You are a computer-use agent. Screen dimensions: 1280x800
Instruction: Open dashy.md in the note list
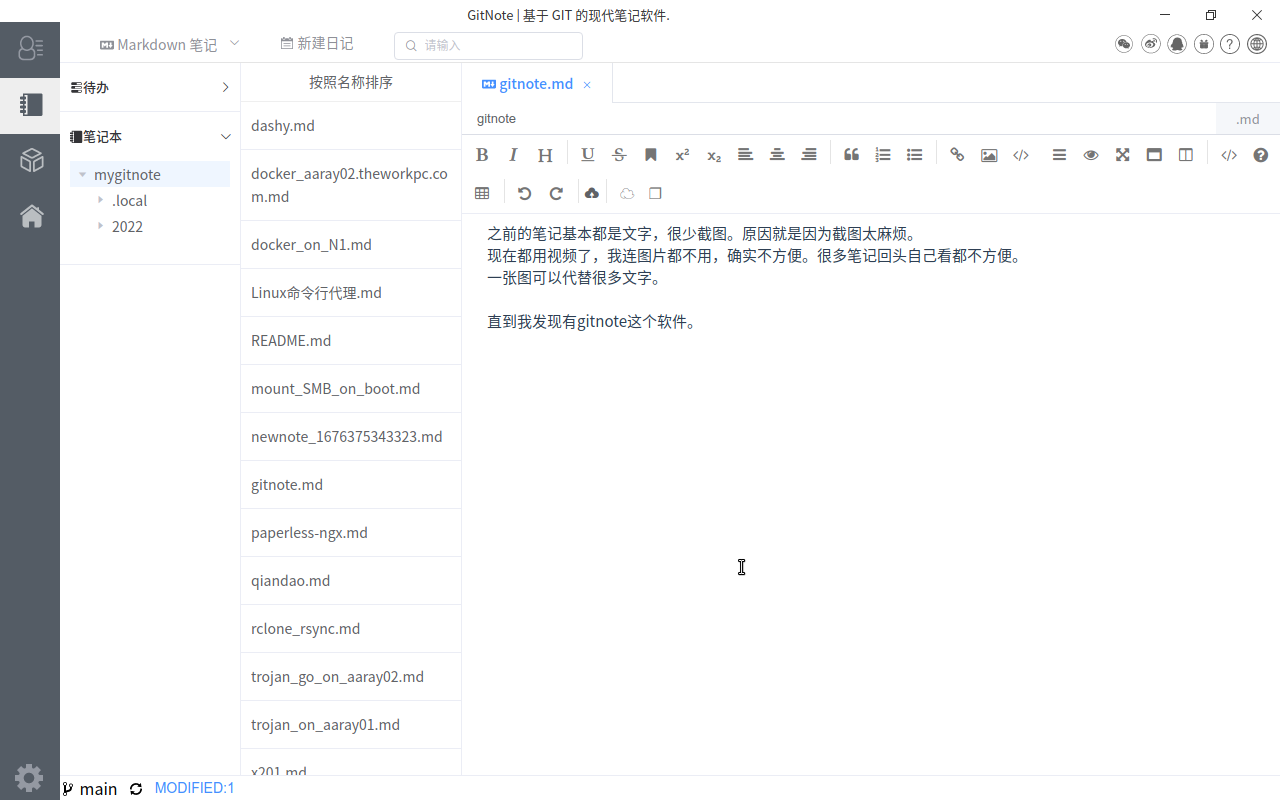[351, 126]
